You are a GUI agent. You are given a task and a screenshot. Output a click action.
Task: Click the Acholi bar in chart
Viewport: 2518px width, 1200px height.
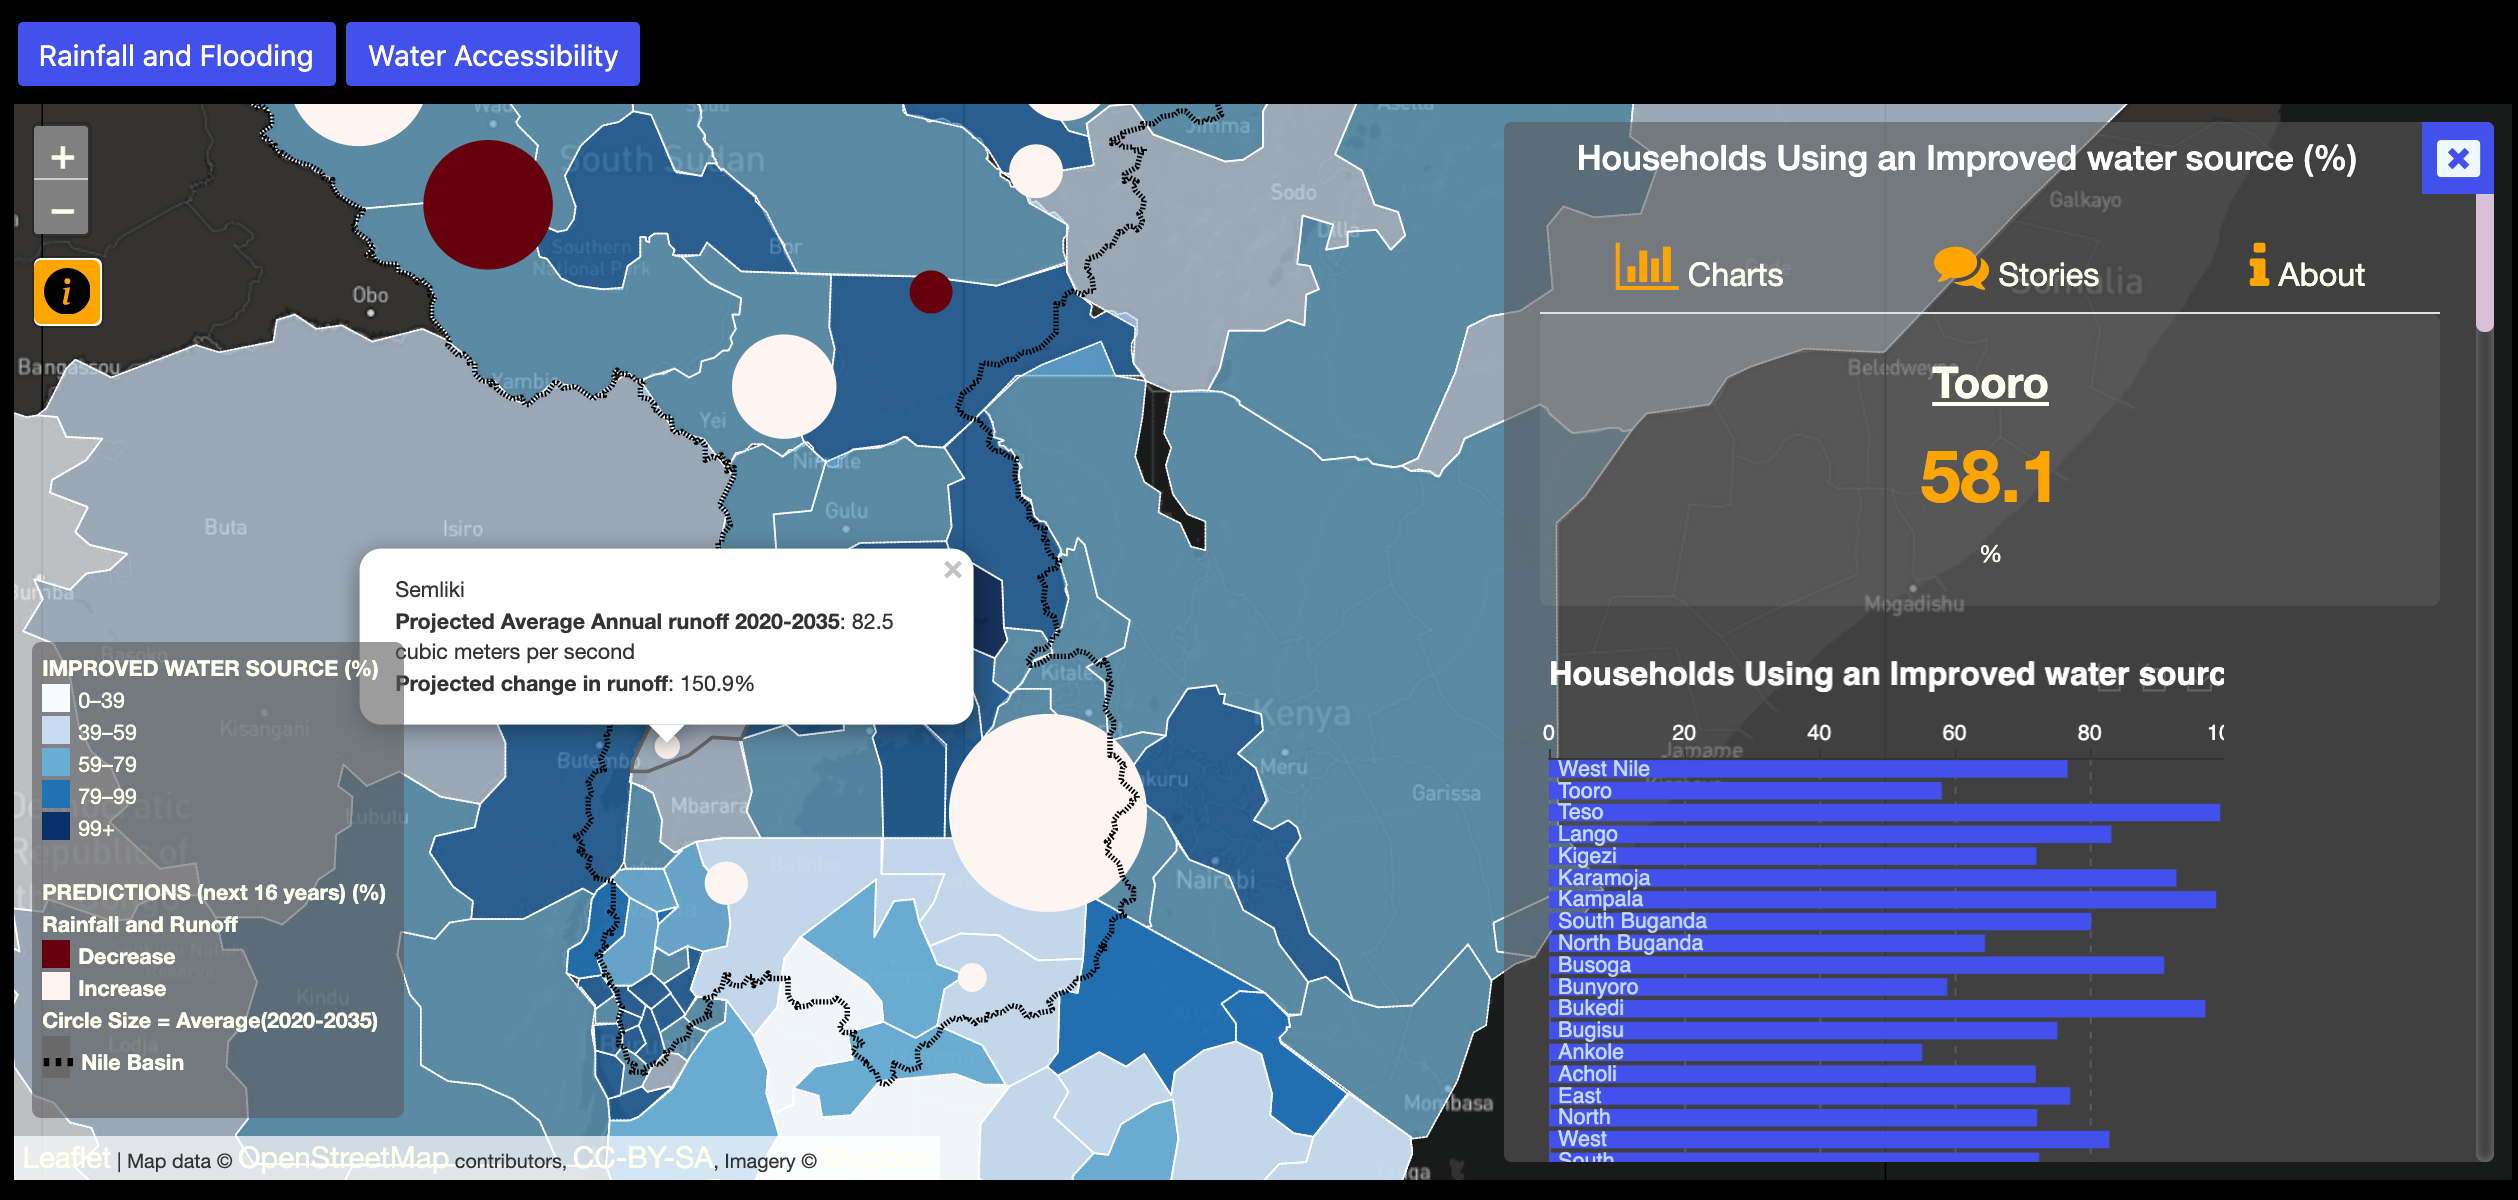point(1792,1074)
